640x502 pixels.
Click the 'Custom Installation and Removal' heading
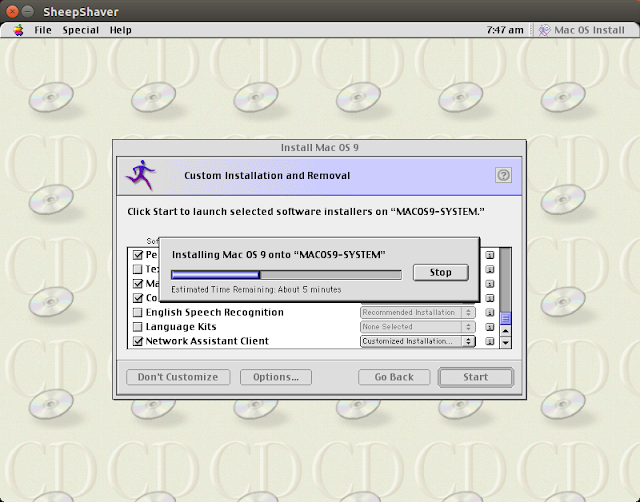point(267,175)
